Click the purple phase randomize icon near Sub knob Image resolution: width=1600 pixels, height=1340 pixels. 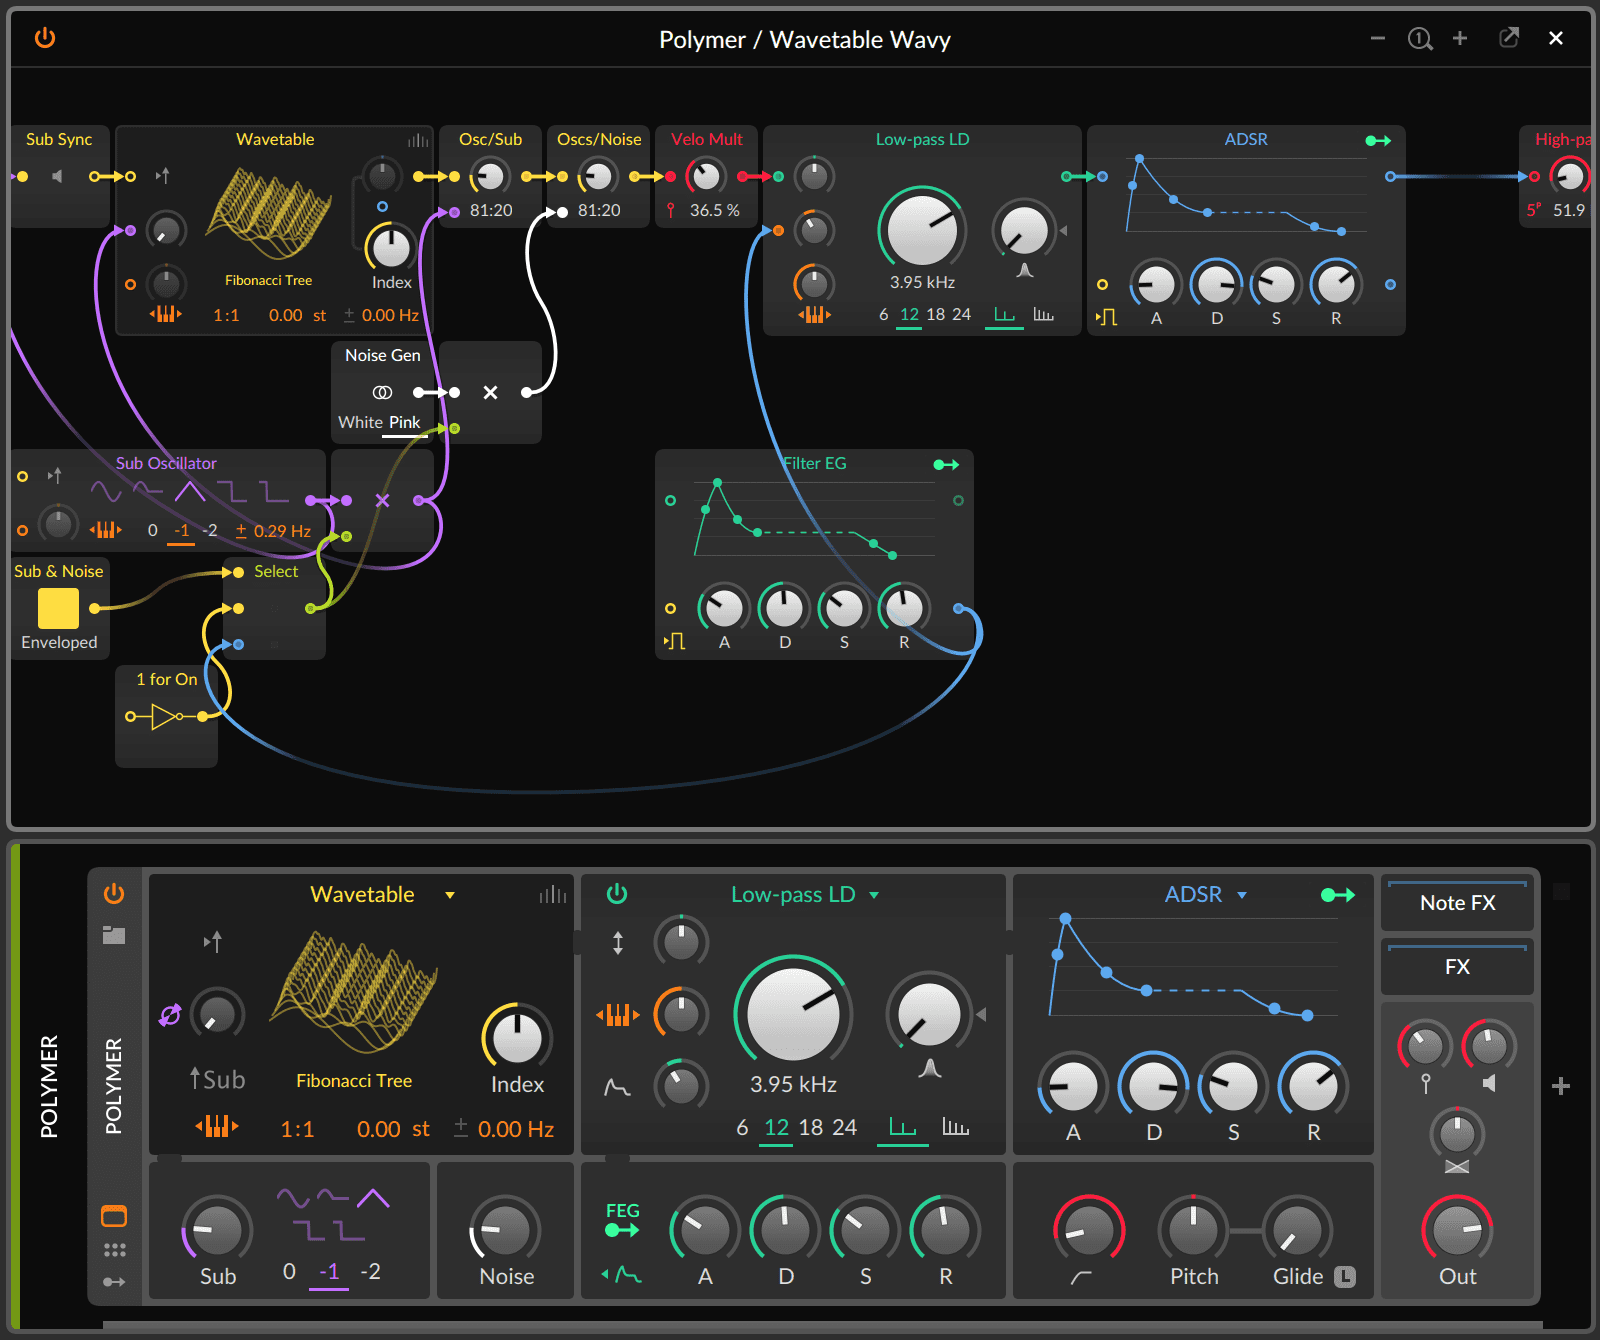[x=172, y=1015]
